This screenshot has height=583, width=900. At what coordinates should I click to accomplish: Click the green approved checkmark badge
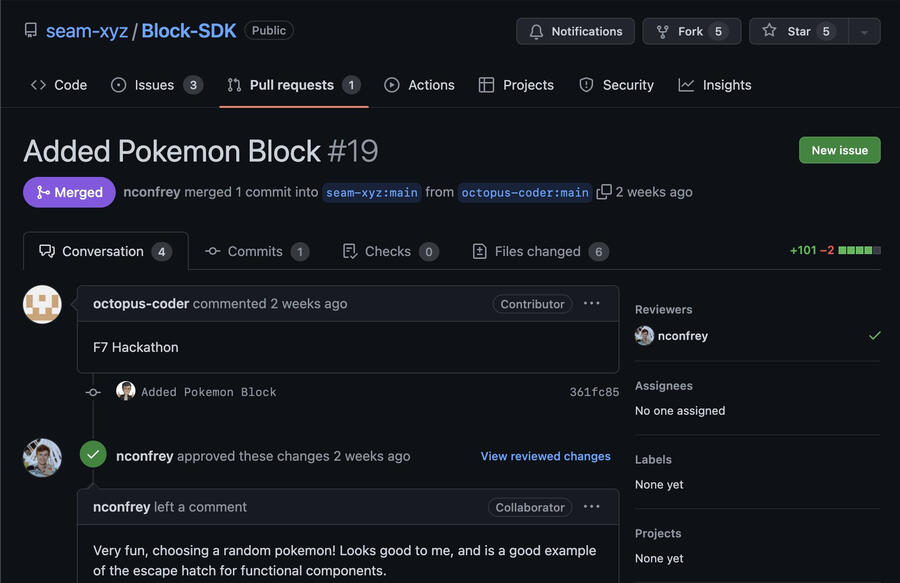[93, 456]
